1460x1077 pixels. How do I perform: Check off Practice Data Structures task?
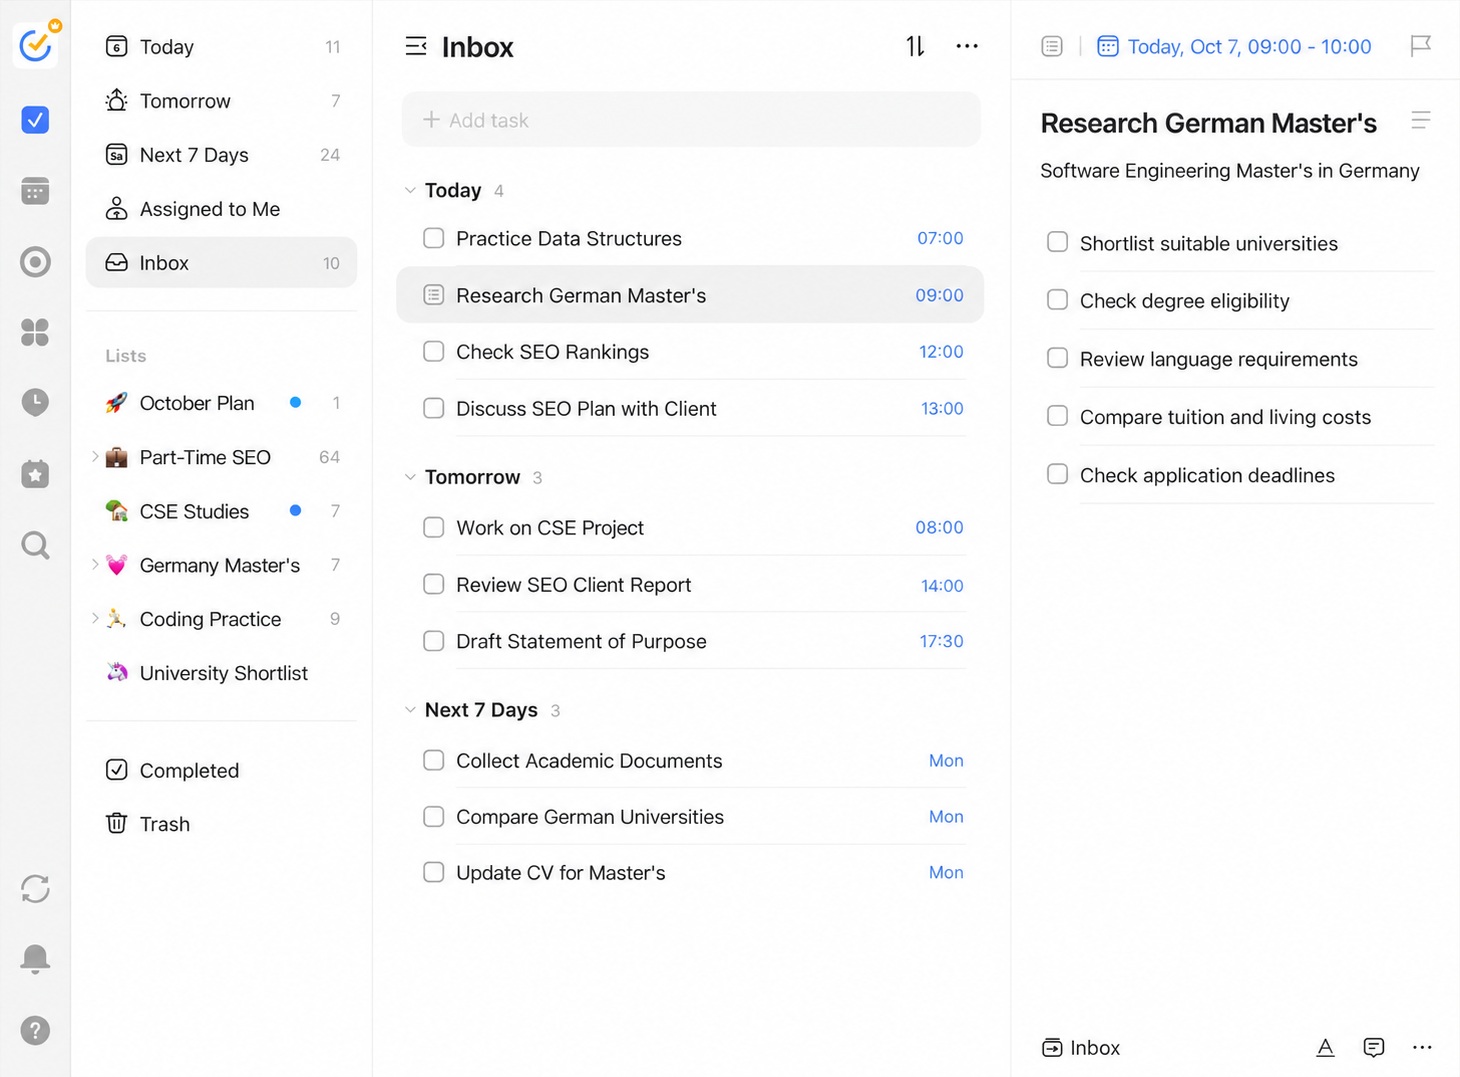pyautogui.click(x=434, y=238)
